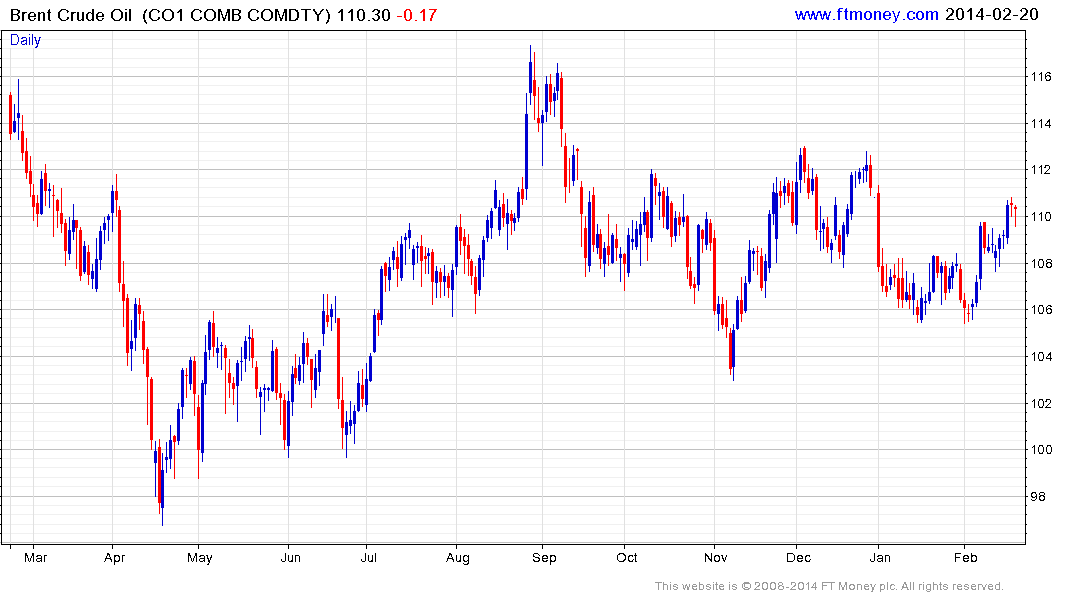This screenshot has width=1075, height=600.
Task: Click the 110 price axis label
Action: pyautogui.click(x=1041, y=217)
